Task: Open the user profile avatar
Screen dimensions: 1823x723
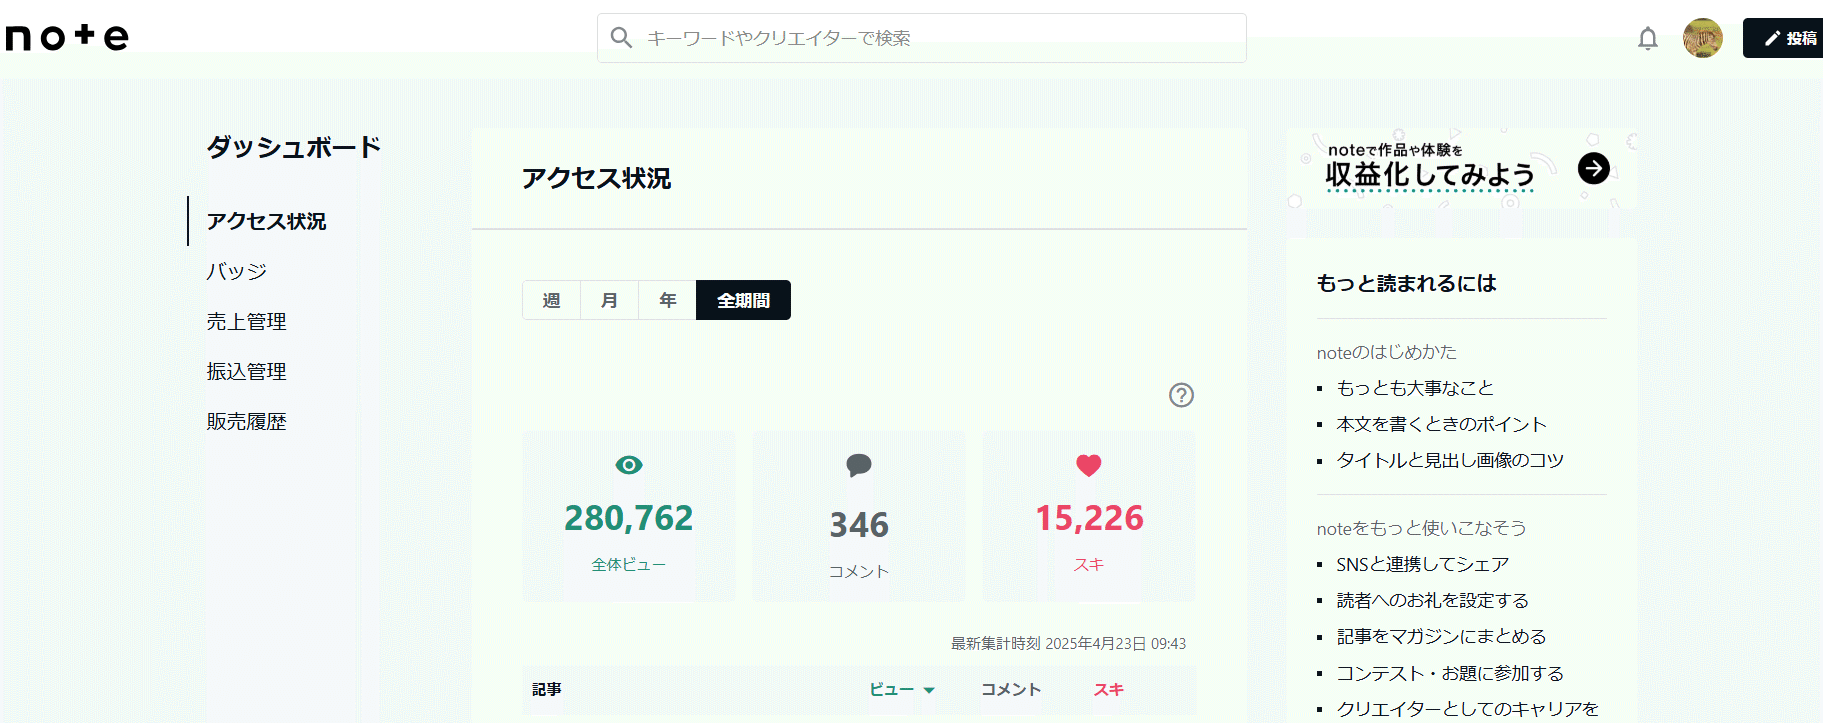Action: click(x=1702, y=38)
